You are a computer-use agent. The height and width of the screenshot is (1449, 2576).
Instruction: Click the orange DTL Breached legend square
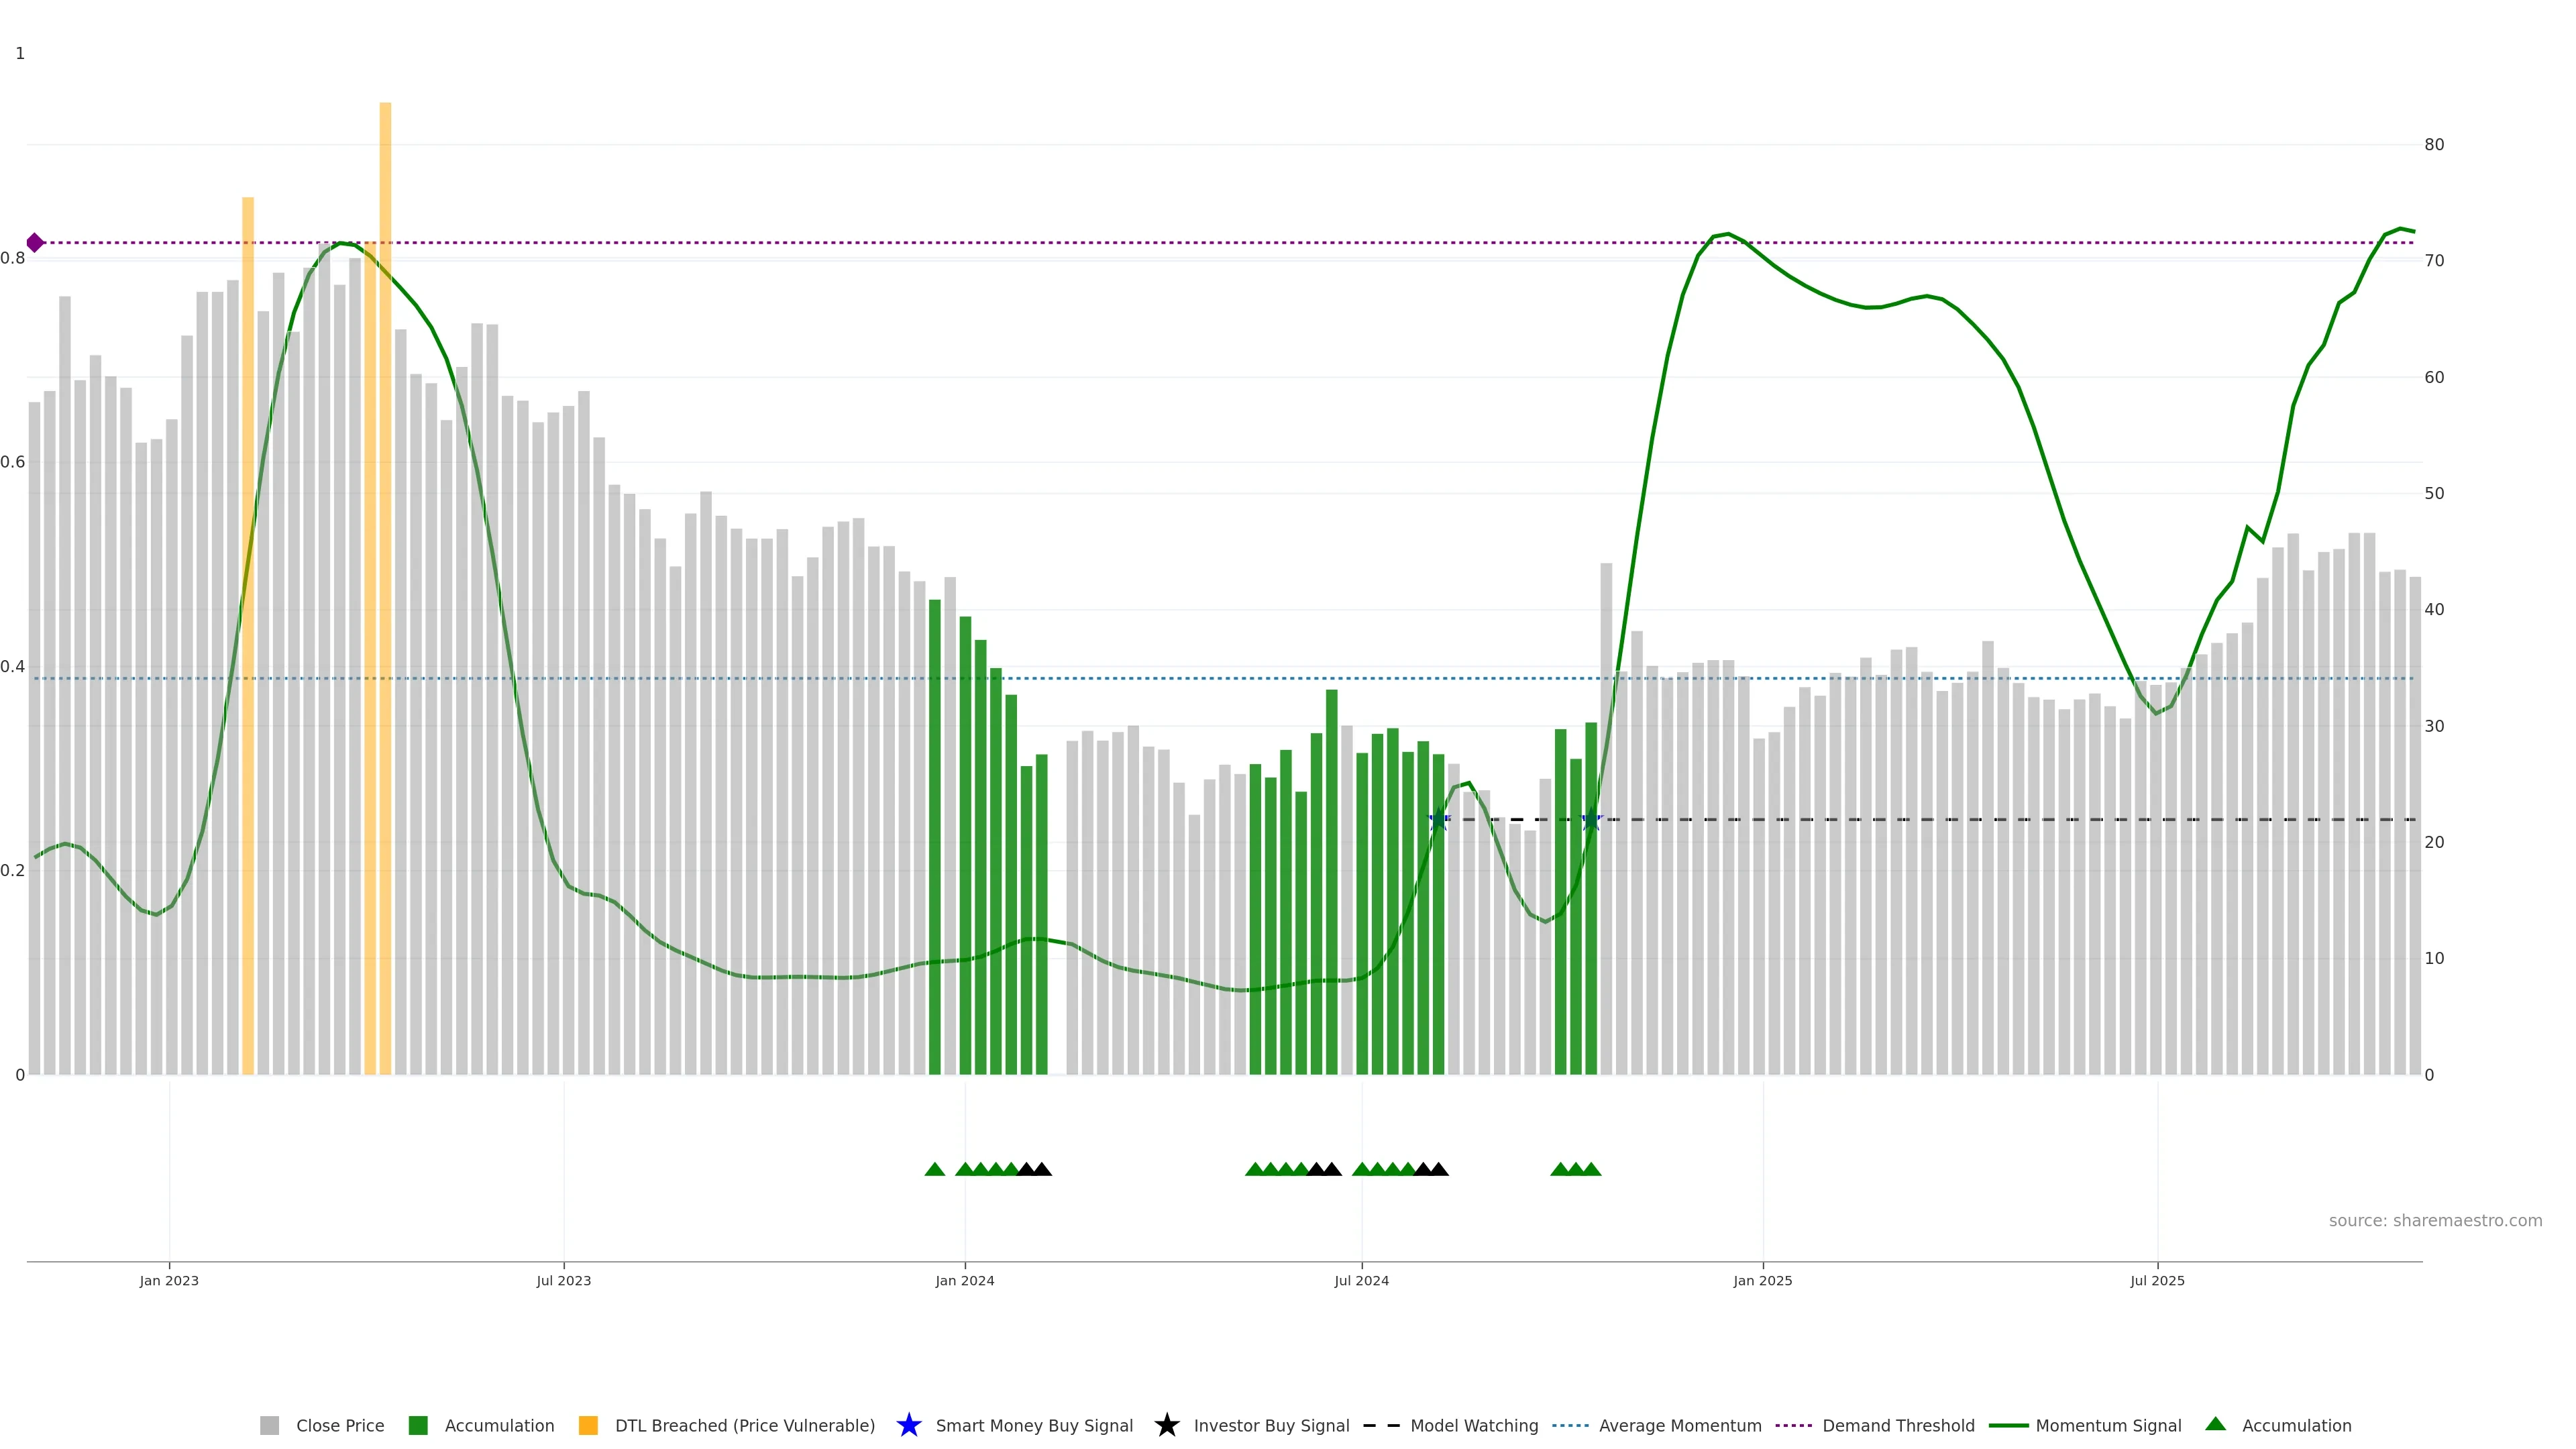pos(588,1425)
